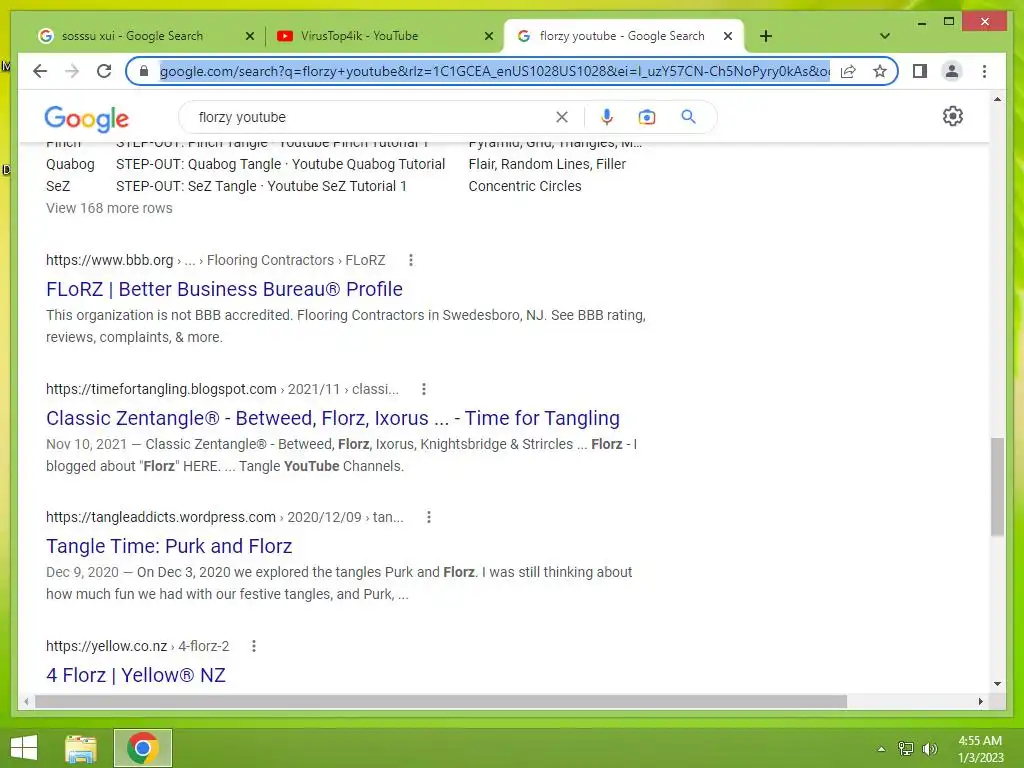Click https://www.bbb.org breadcrumb URL
Image resolution: width=1024 pixels, height=768 pixels.
[x=109, y=260]
